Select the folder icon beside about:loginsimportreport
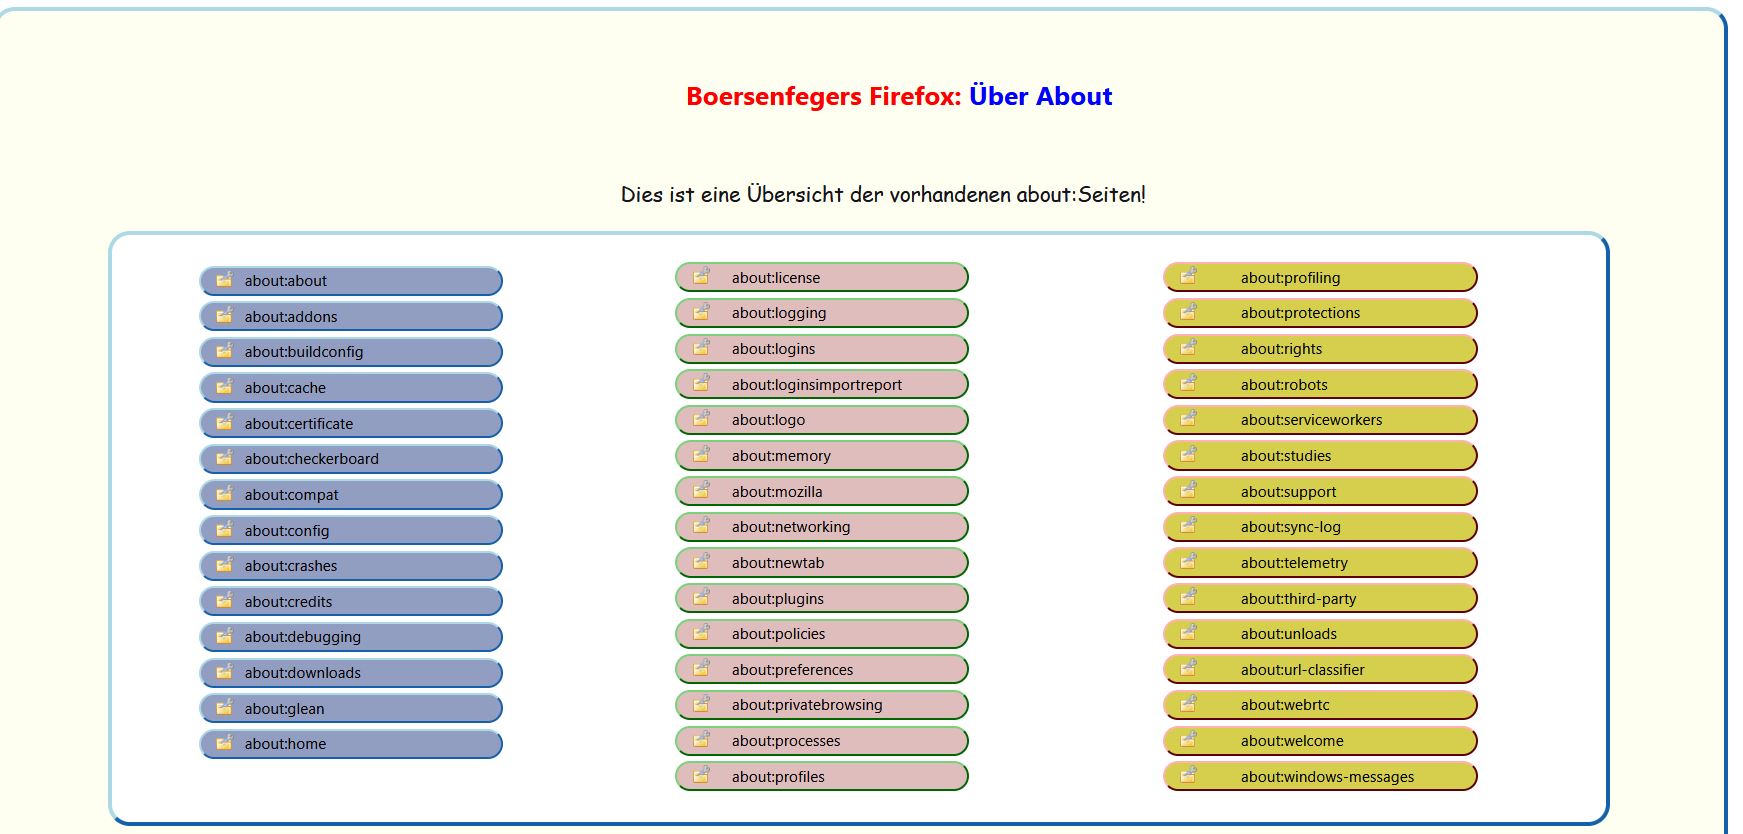The height and width of the screenshot is (834, 1743). [701, 383]
